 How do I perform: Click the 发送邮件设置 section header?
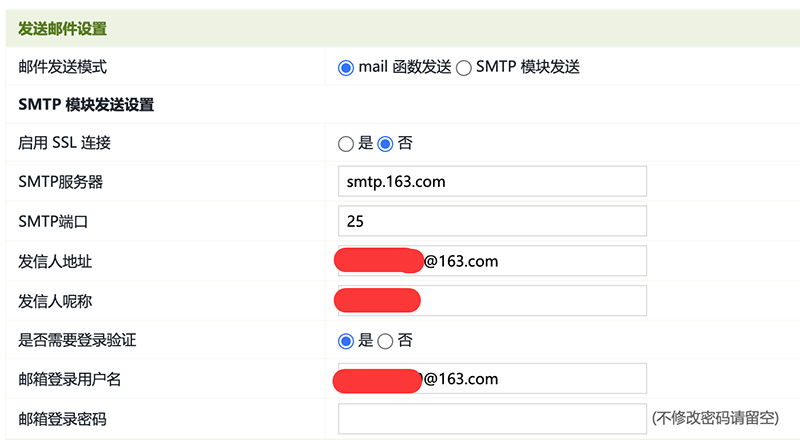(x=63, y=29)
